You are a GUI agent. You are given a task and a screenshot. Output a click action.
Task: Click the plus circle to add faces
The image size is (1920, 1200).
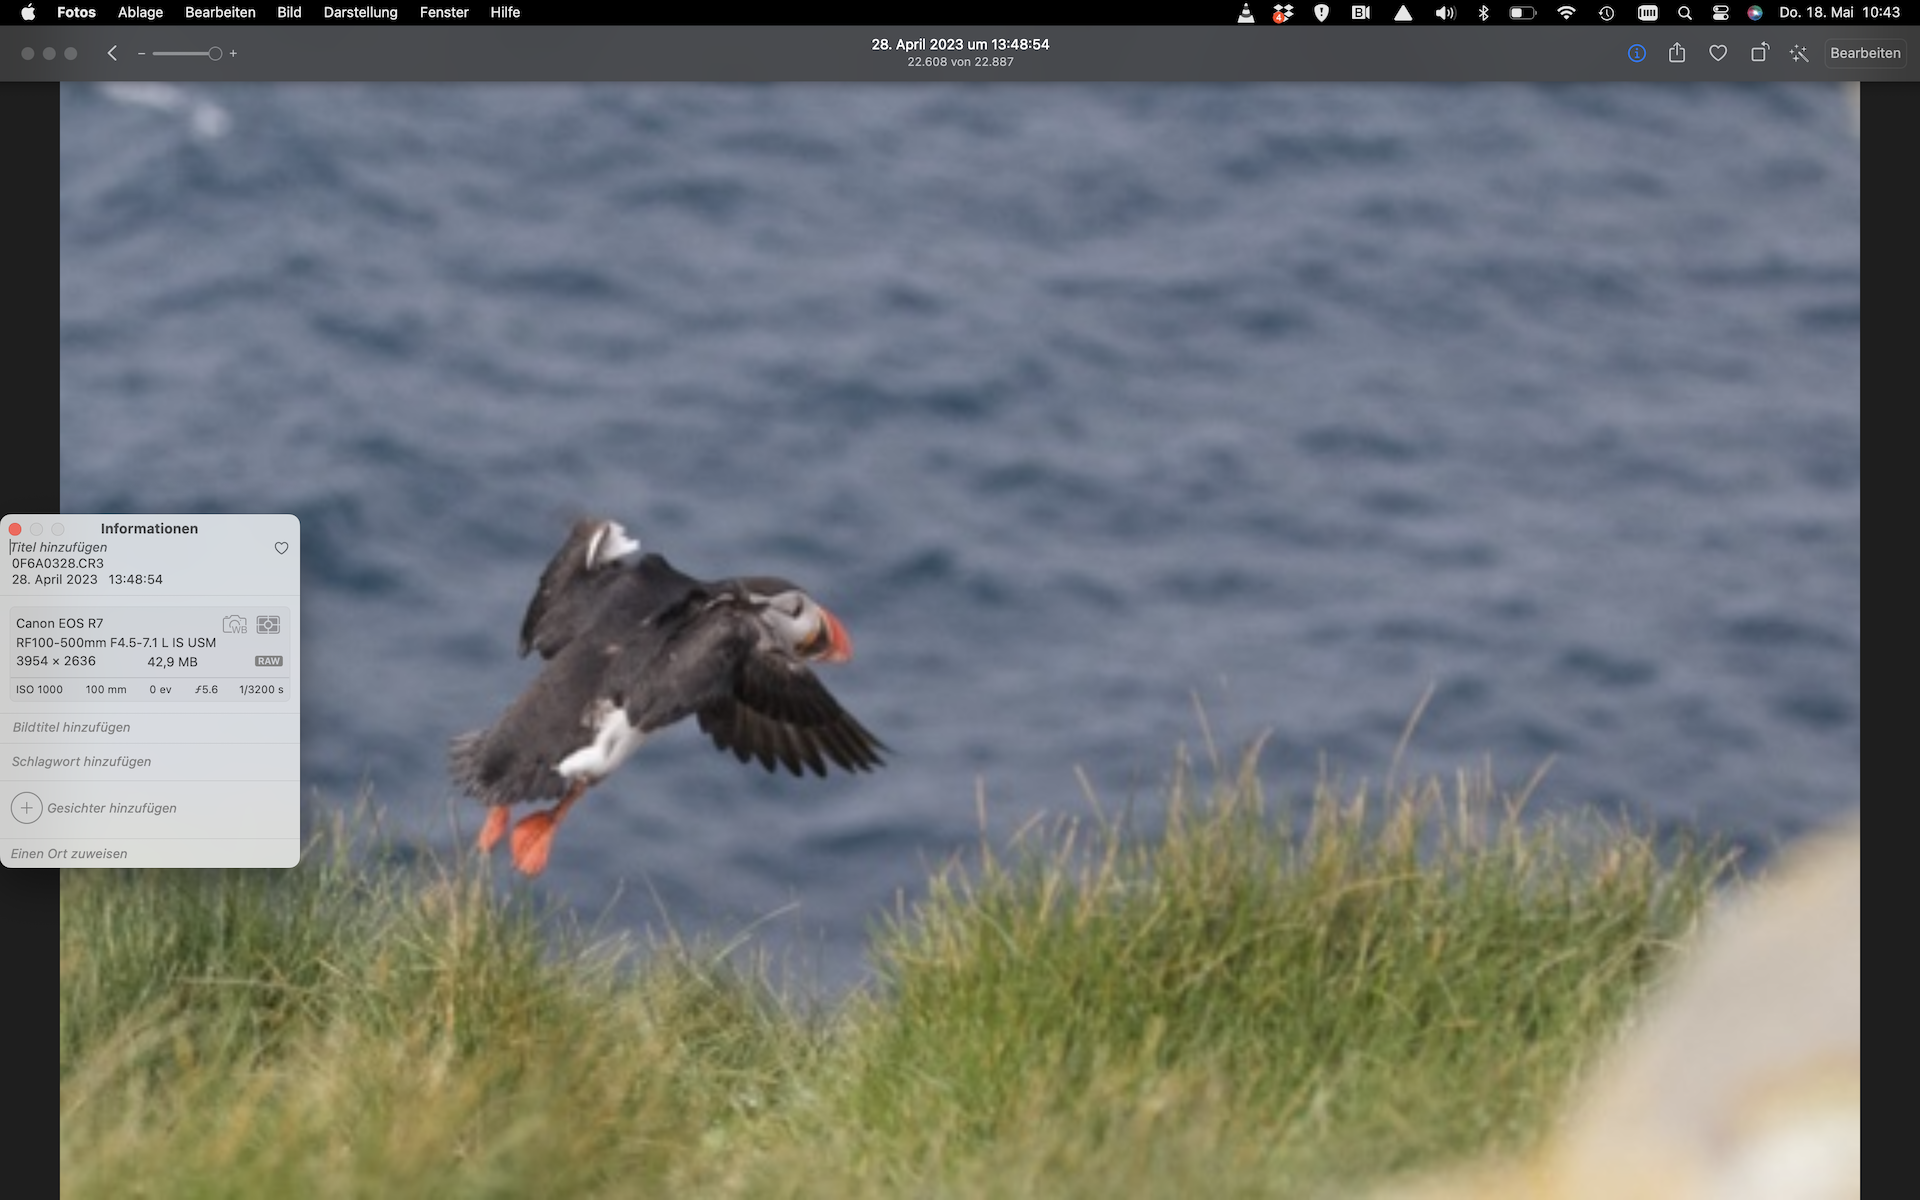pos(27,808)
